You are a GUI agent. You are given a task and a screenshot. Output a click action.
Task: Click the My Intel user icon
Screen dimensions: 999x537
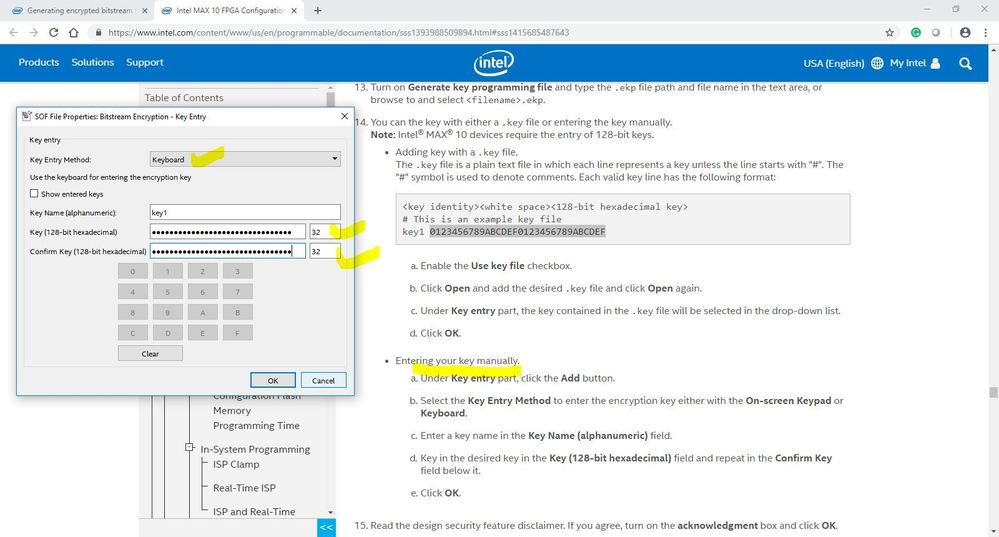935,63
